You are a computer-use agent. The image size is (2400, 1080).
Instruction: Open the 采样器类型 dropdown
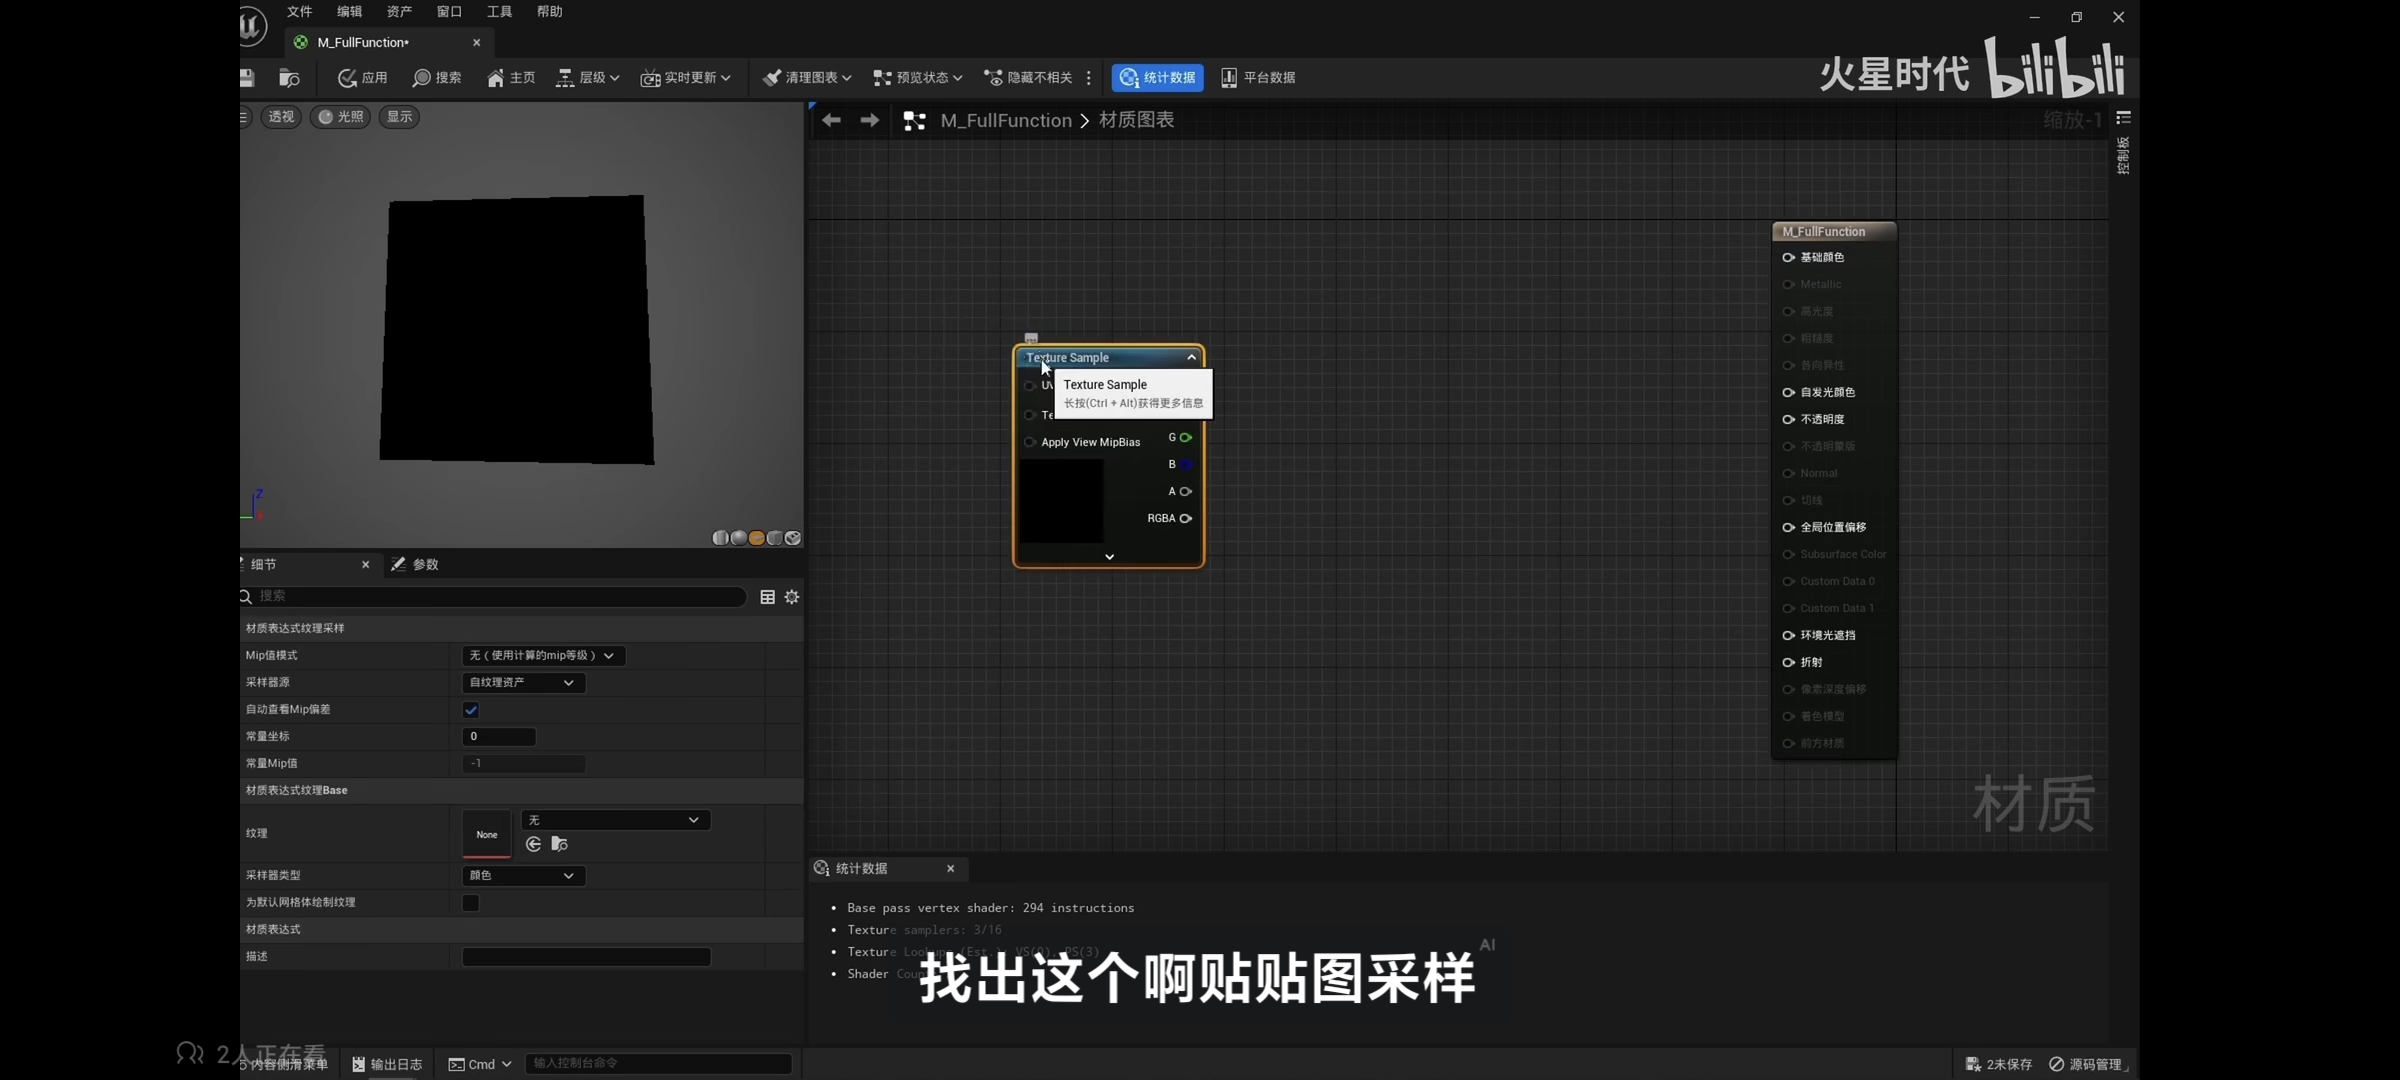523,876
